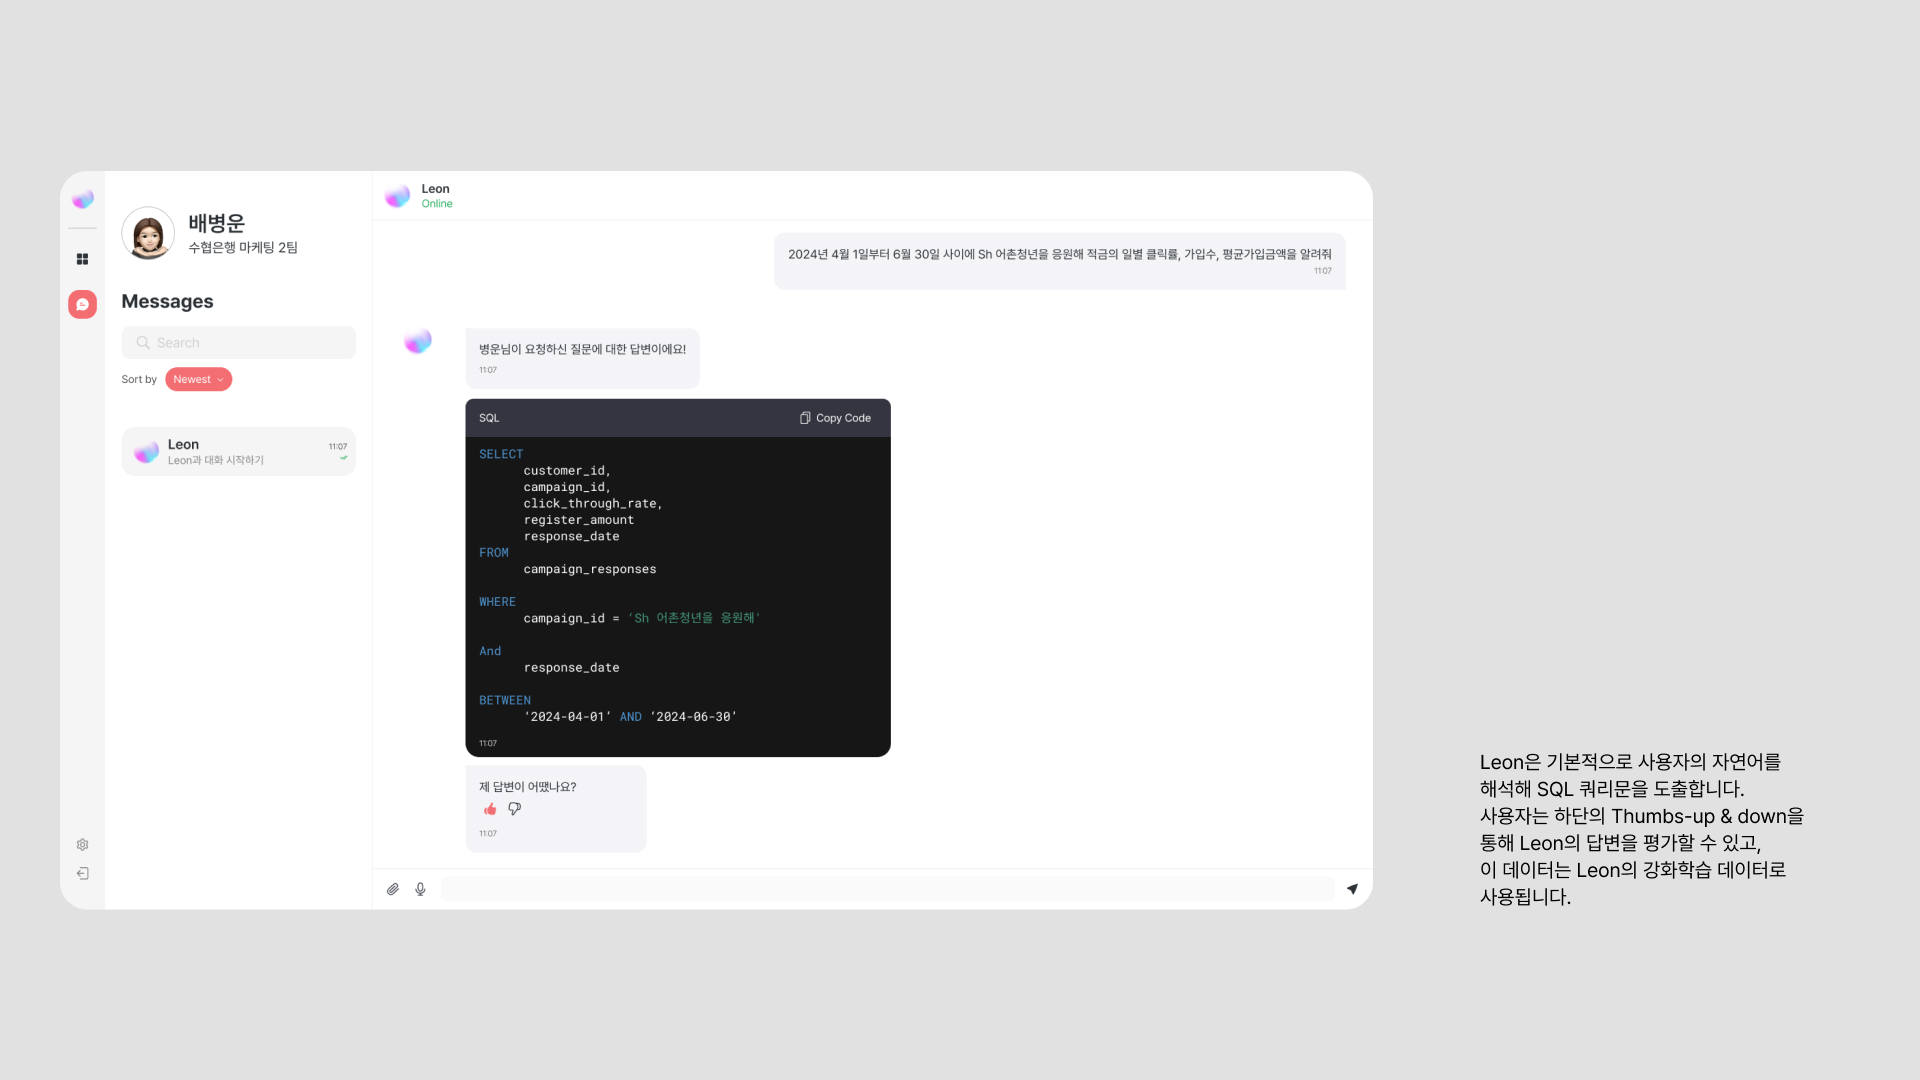Click the 병운님이 요청하신 reply bubble
This screenshot has width=1920, height=1080.
(x=583, y=359)
